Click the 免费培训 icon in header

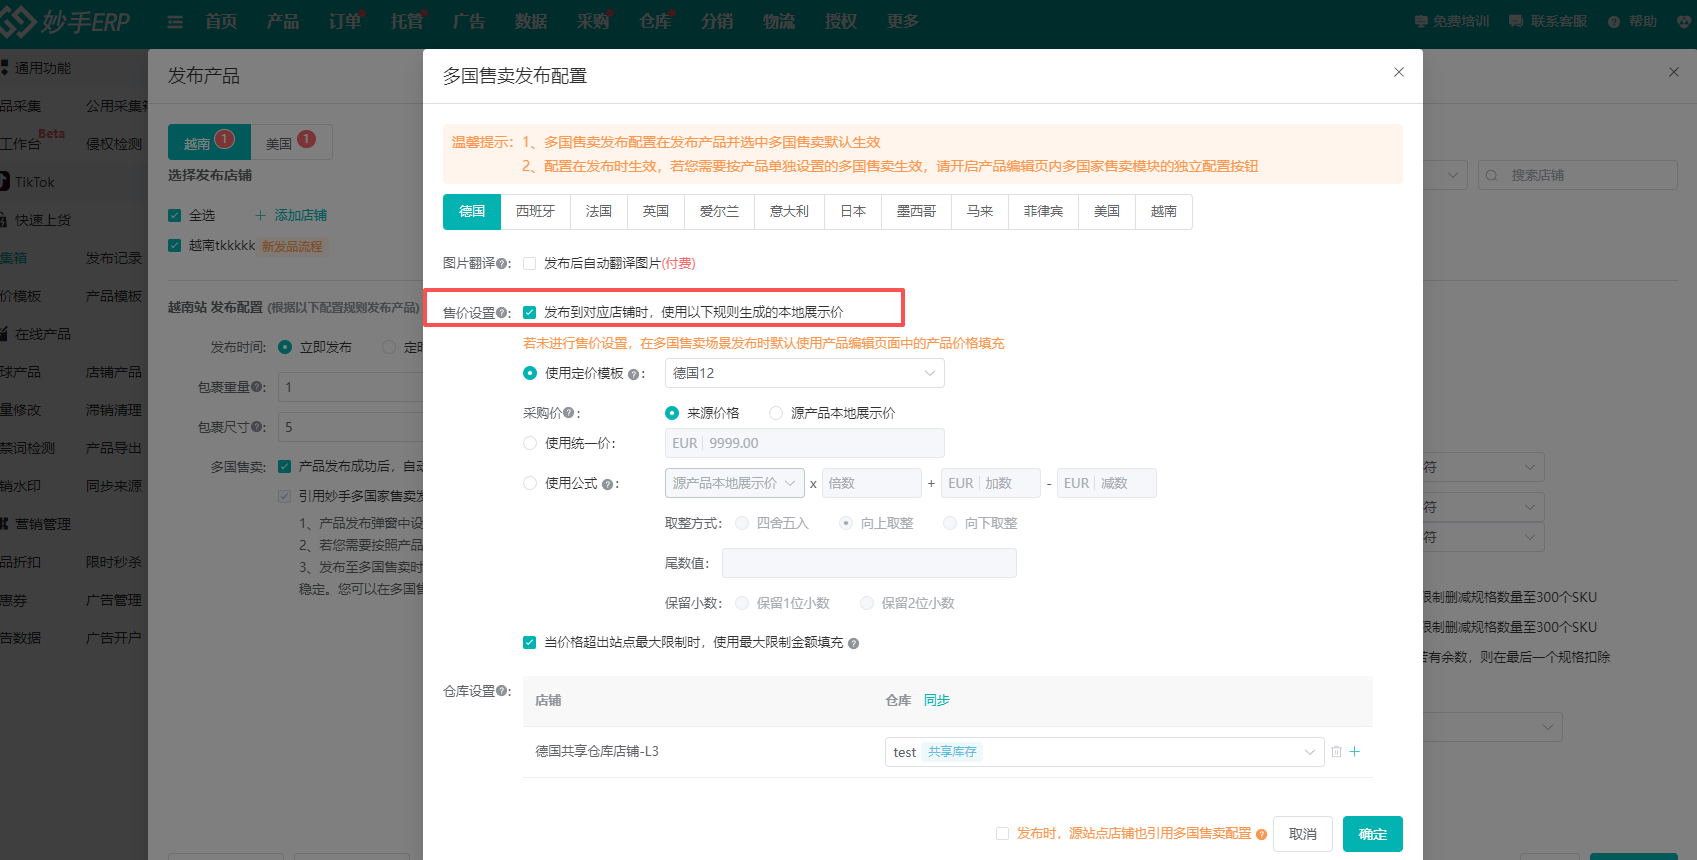1421,21
